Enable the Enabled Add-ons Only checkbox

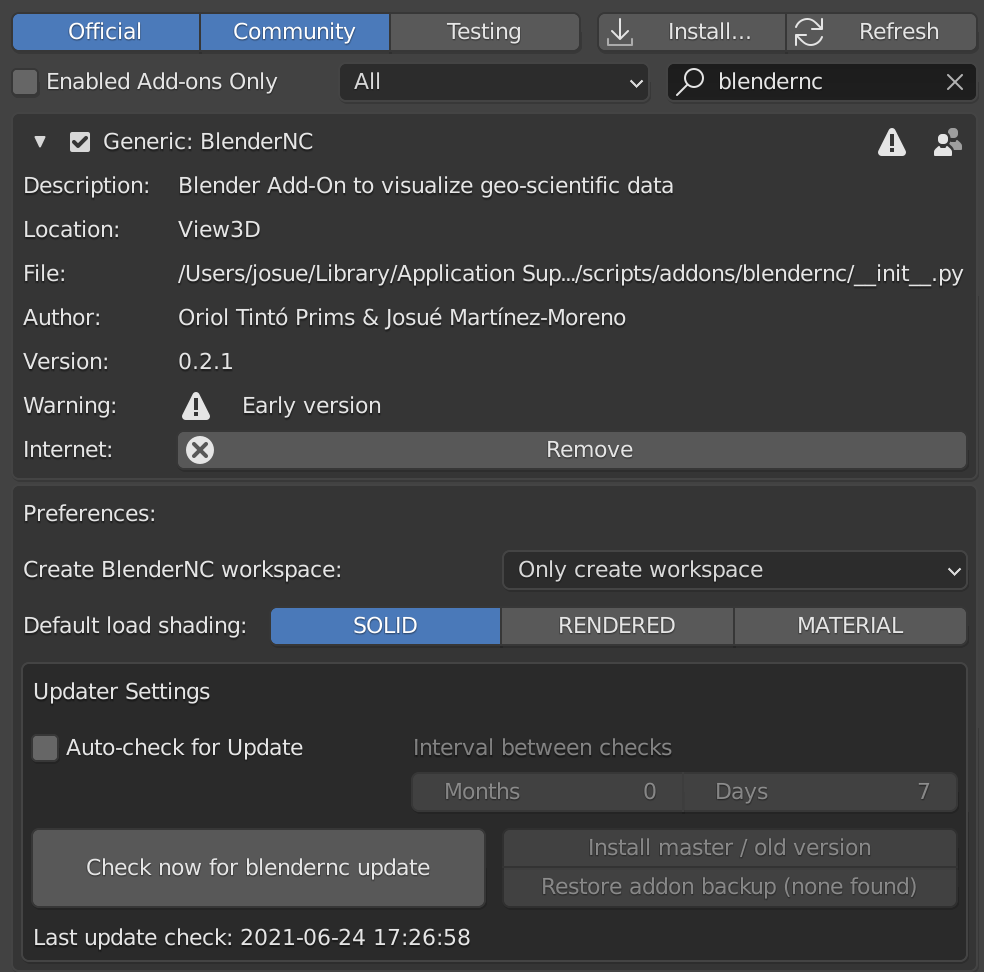[x=24, y=82]
